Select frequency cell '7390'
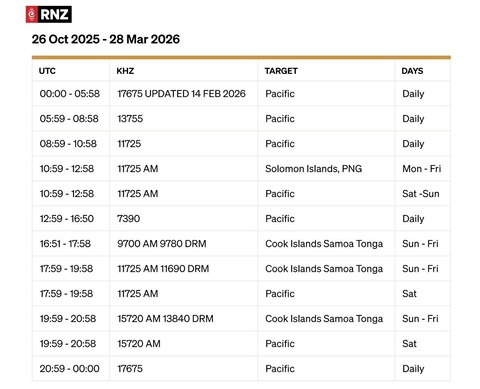This screenshot has height=389, width=480. (128, 219)
